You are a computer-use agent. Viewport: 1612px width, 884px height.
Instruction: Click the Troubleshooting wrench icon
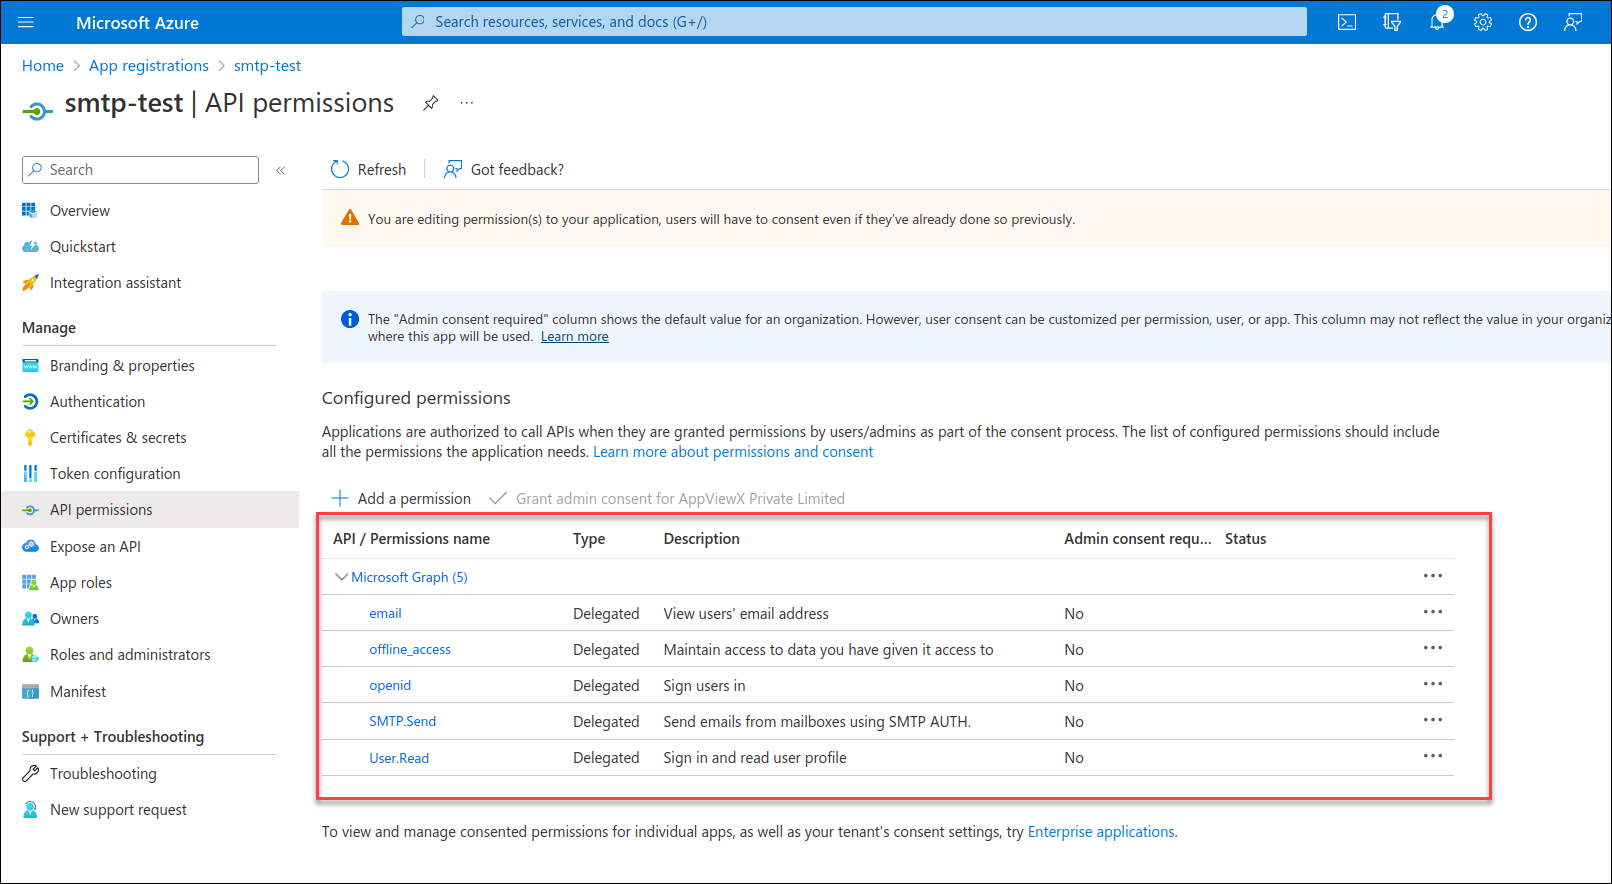[x=30, y=773]
